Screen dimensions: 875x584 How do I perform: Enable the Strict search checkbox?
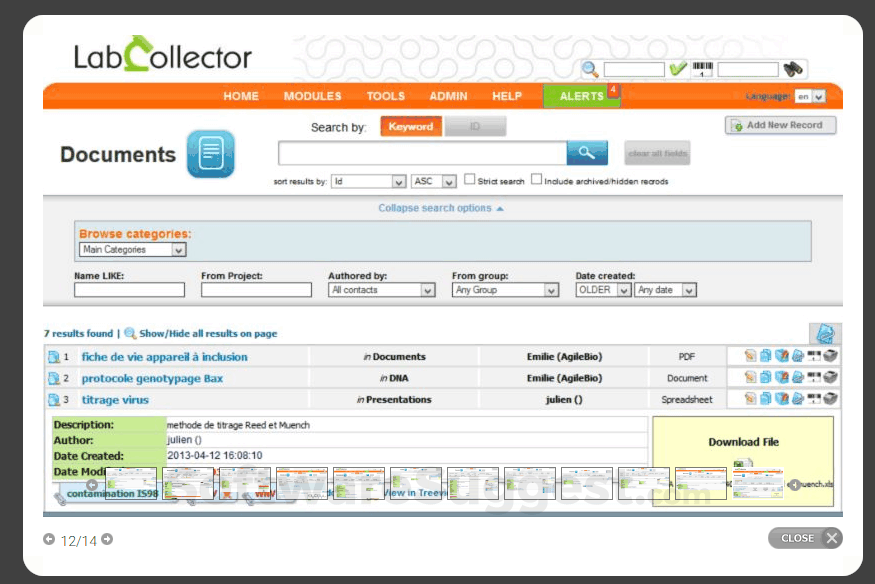click(x=469, y=178)
